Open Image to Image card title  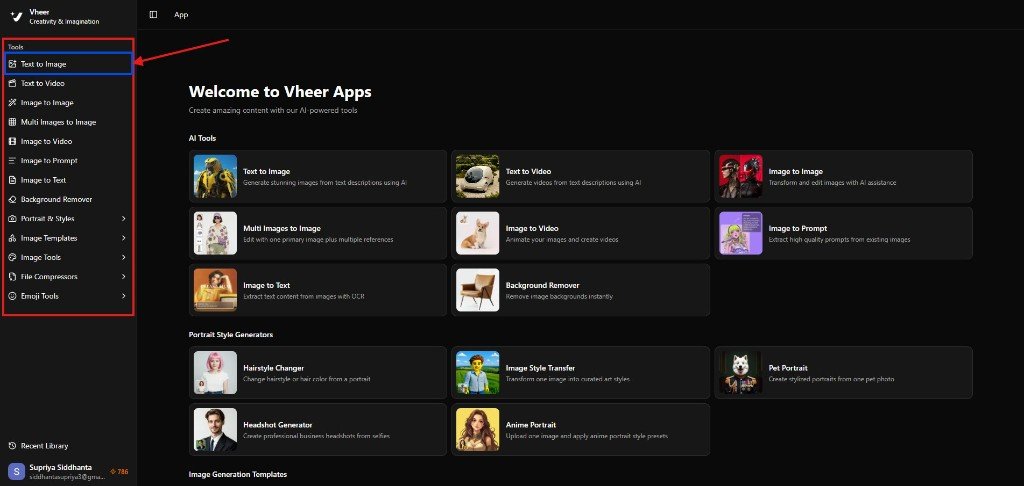click(795, 172)
